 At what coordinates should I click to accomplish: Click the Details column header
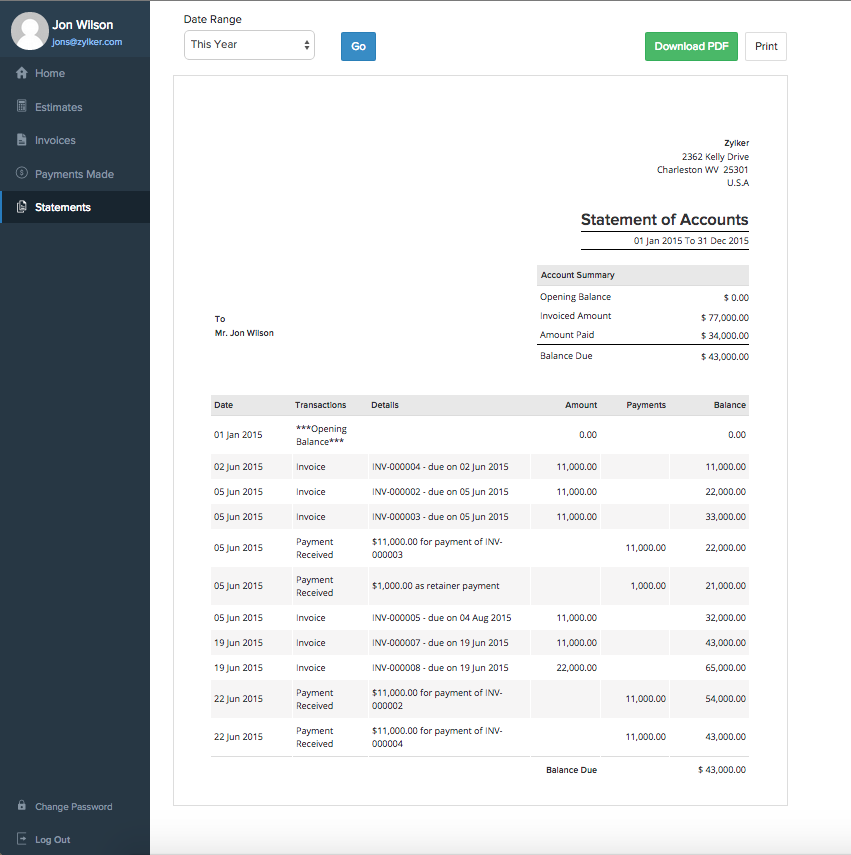385,405
